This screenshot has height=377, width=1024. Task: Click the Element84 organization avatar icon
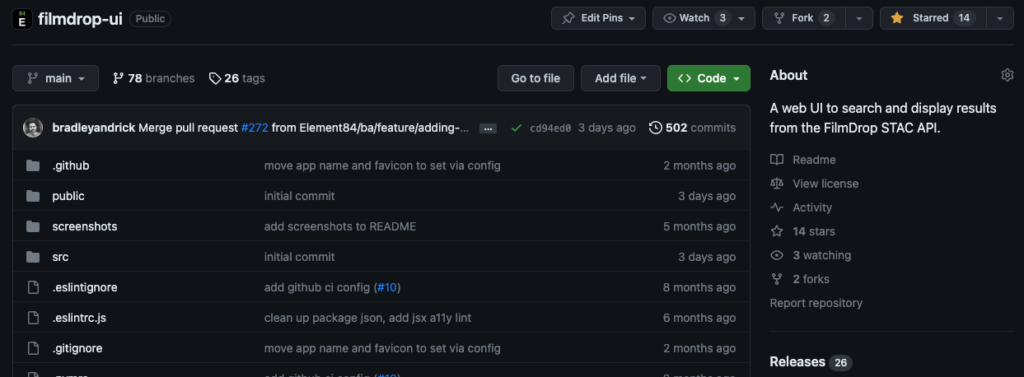22,19
